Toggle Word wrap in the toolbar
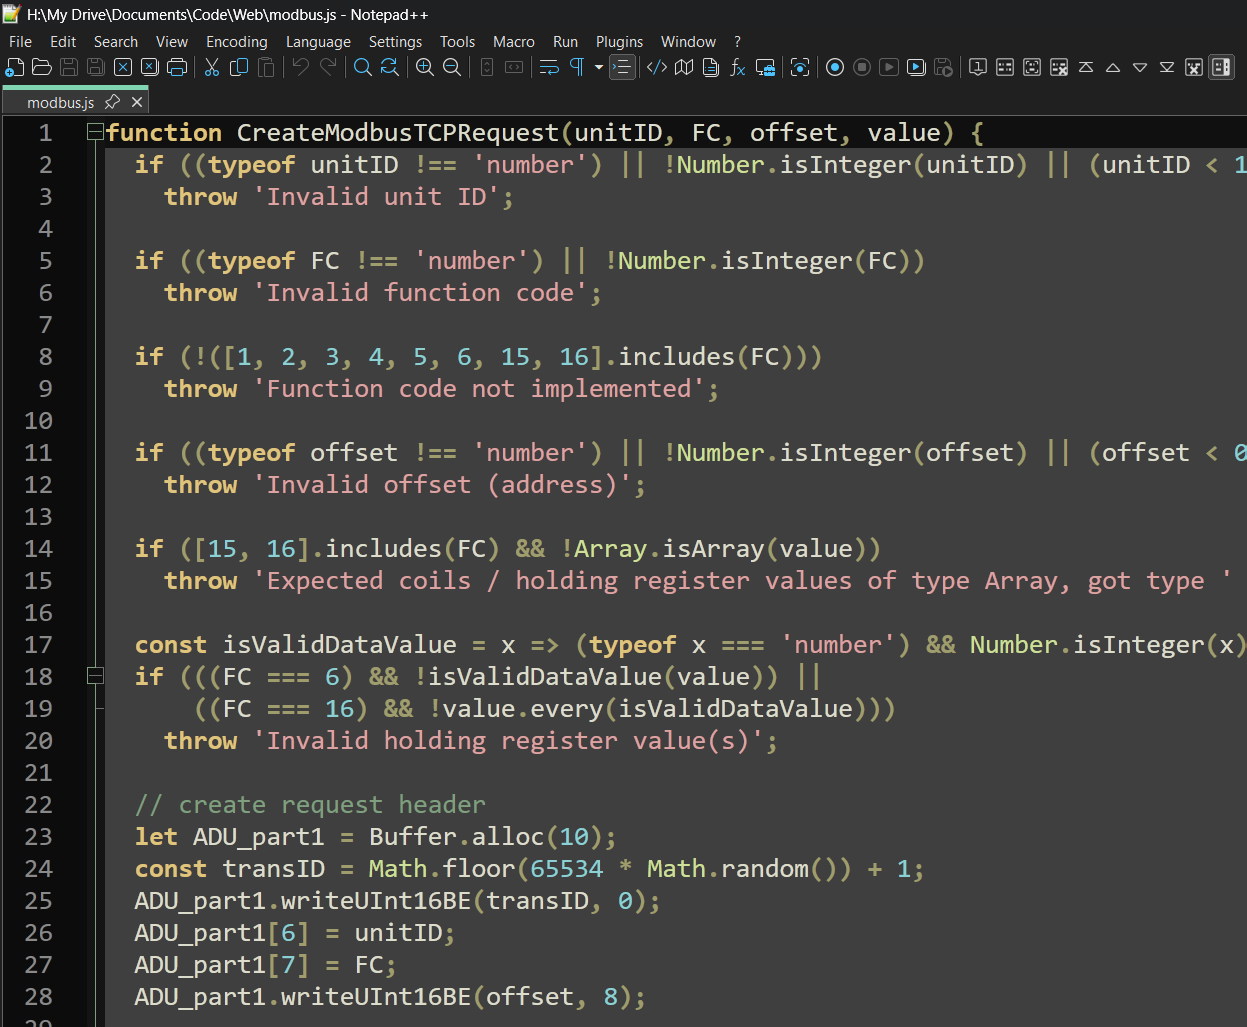This screenshot has width=1247, height=1027. point(549,67)
